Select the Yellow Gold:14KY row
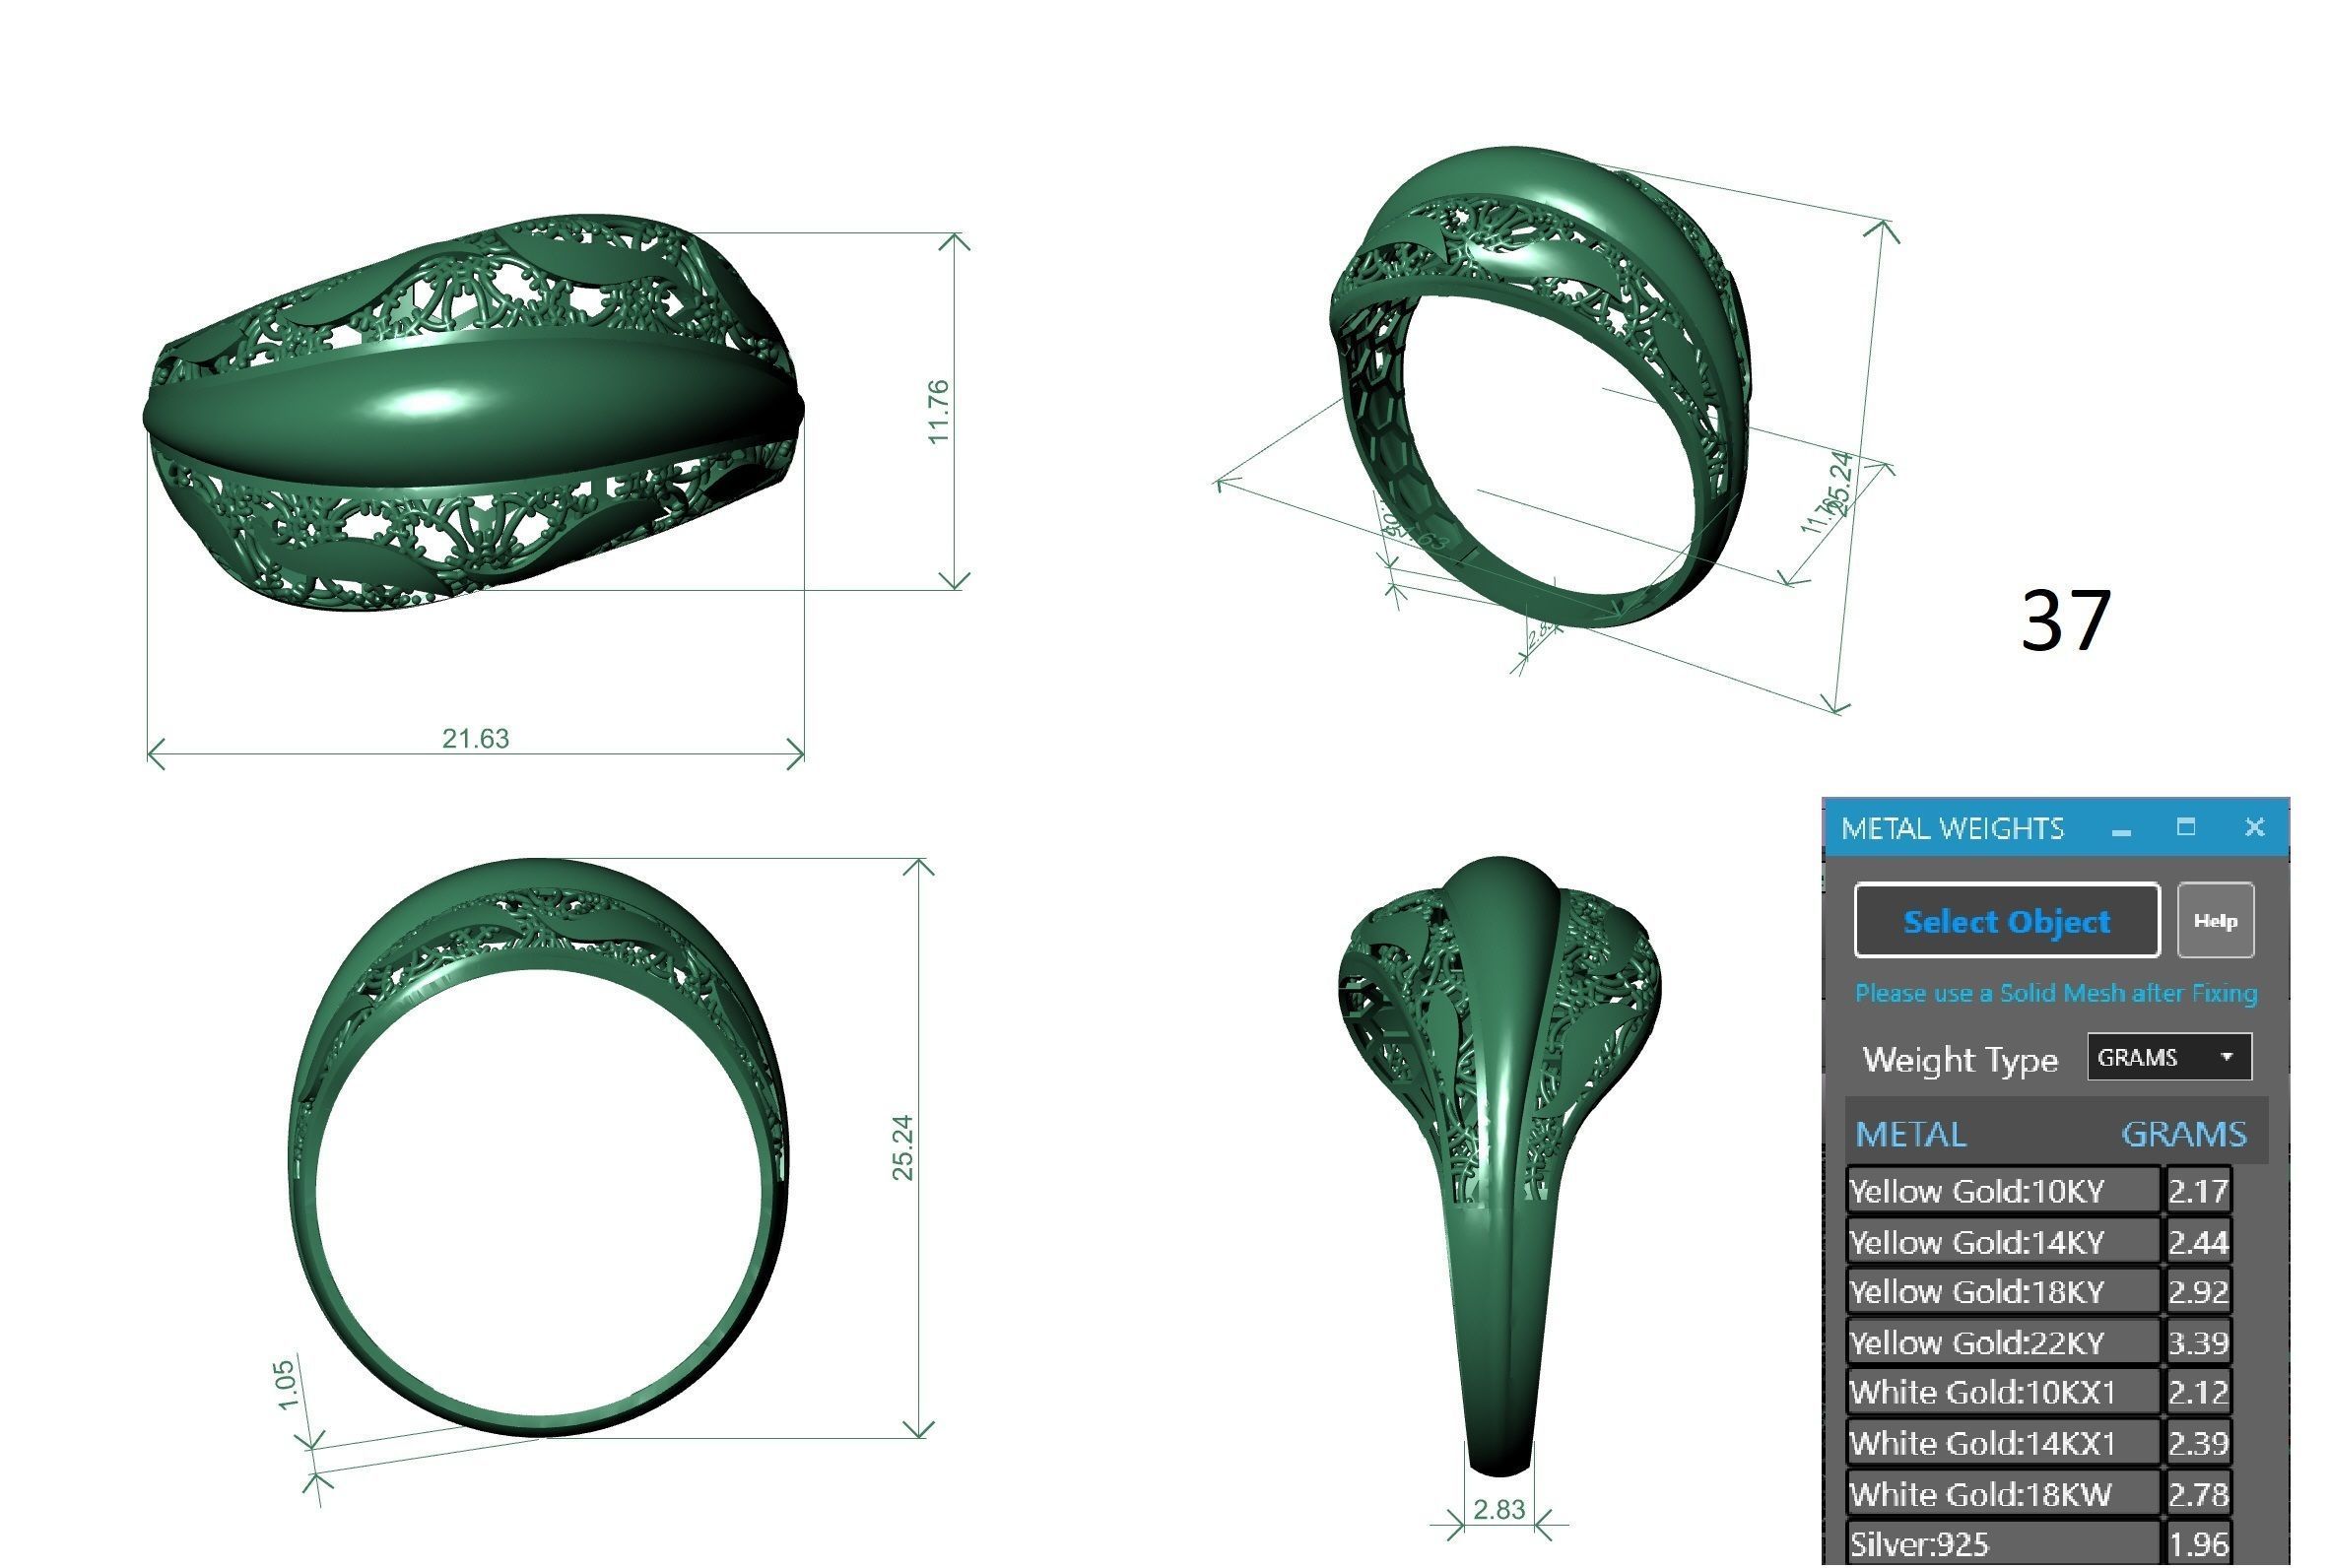The height and width of the screenshot is (1568, 2329). pyautogui.click(x=2001, y=1242)
